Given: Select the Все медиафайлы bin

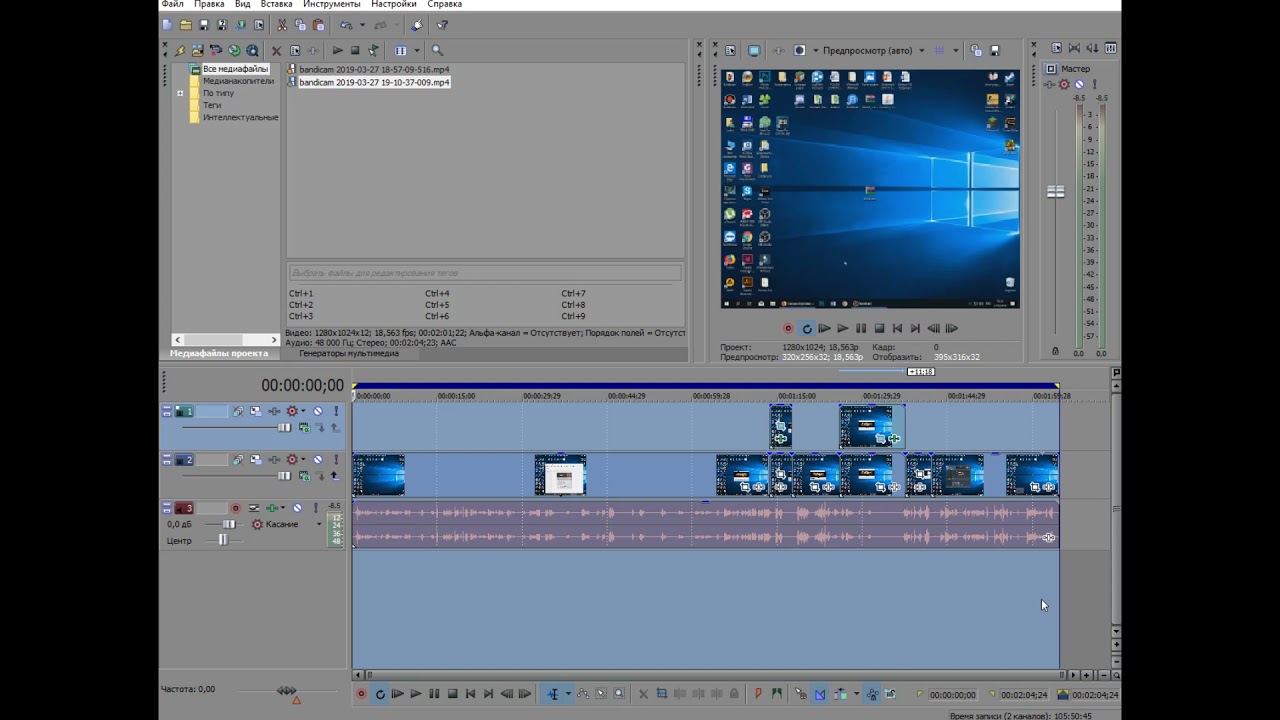Looking at the screenshot, I should (235, 69).
